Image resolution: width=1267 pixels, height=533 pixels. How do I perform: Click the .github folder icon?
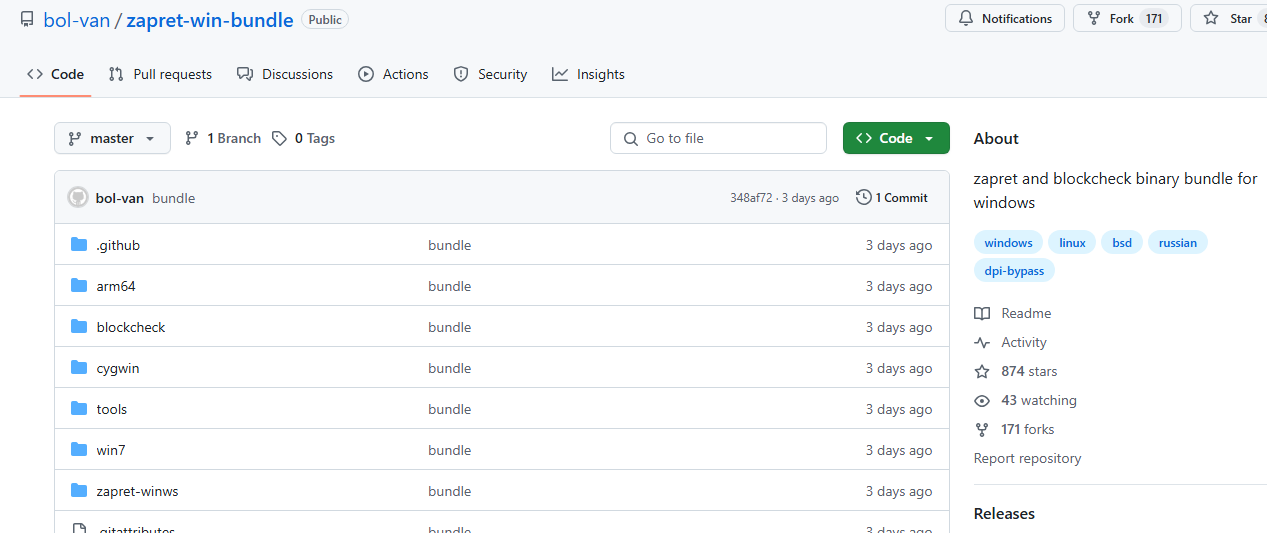(79, 245)
